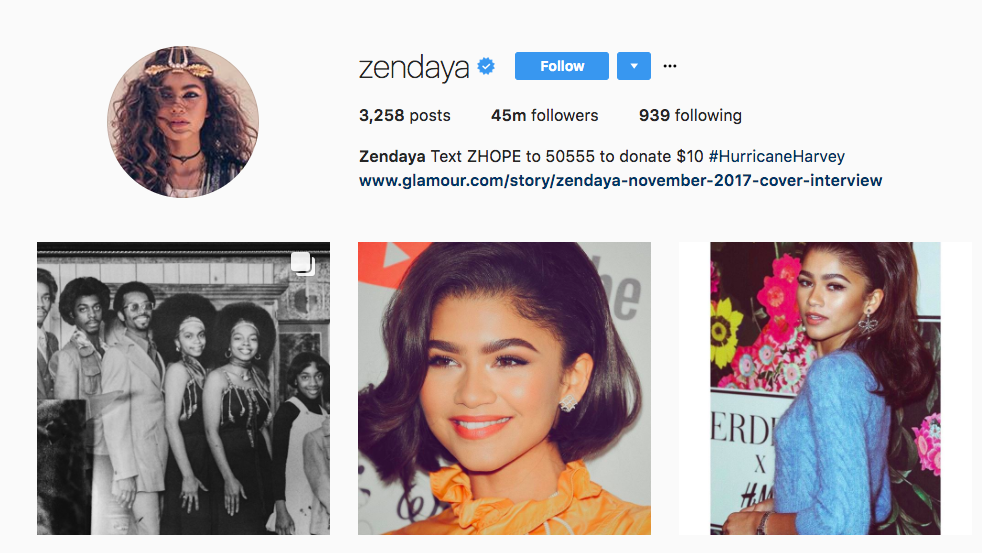982x553 pixels.
Task: Click the zendaya username heading
Action: 414,67
